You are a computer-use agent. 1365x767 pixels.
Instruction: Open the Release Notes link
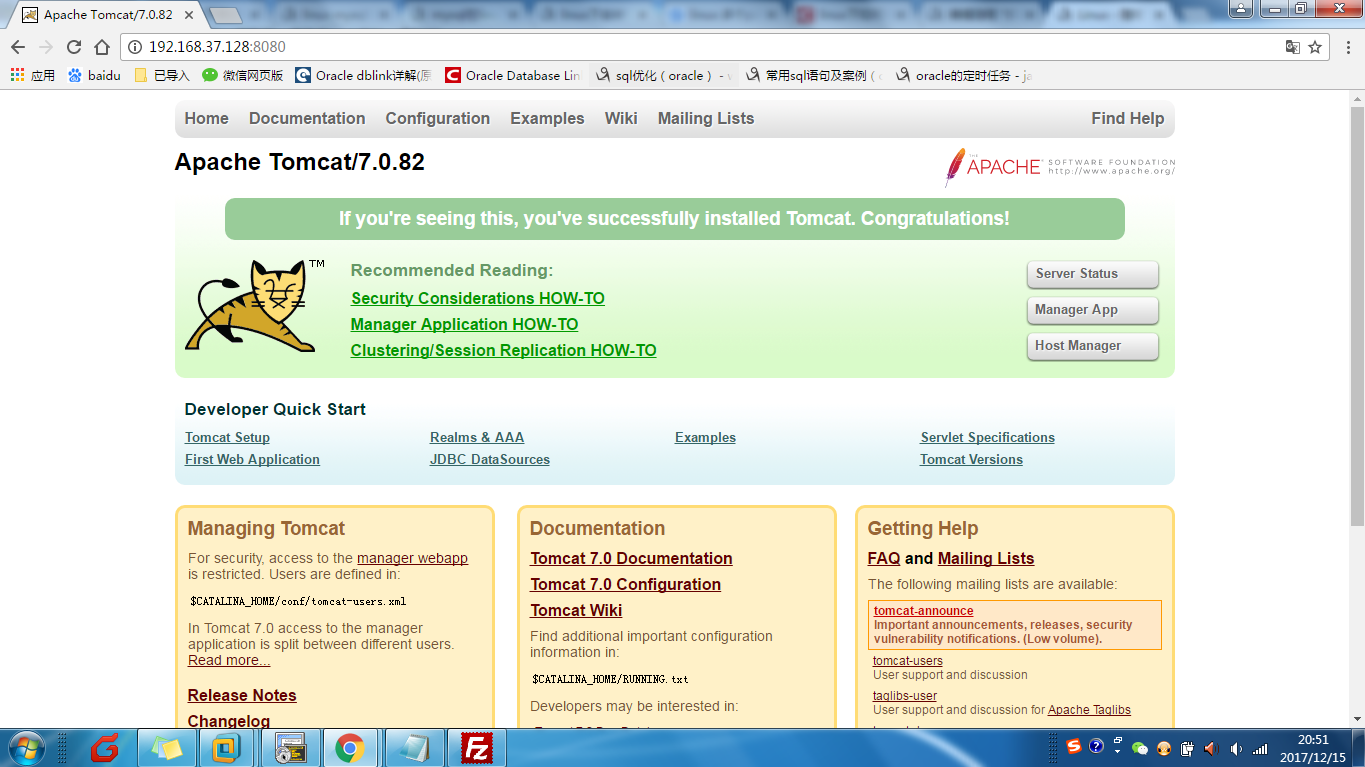242,695
